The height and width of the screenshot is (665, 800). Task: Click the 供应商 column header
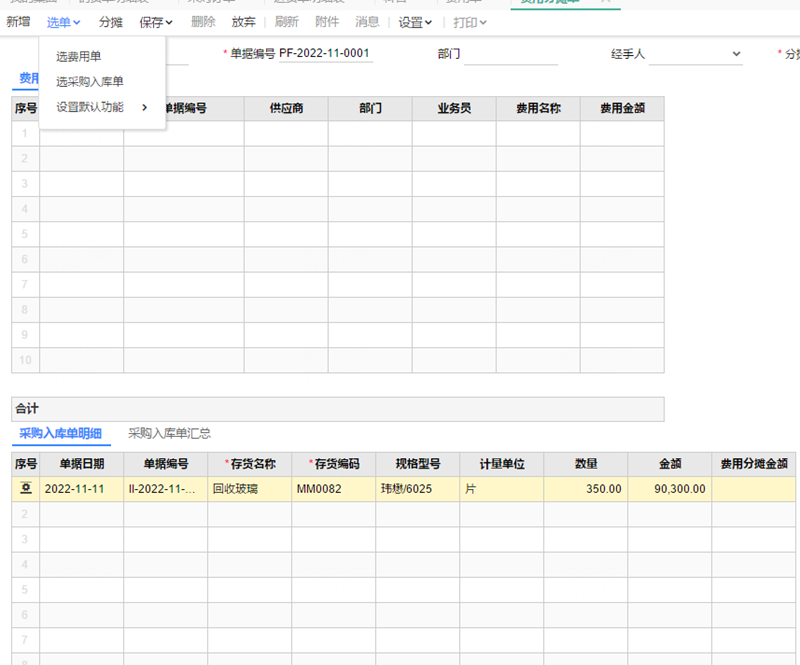coord(286,109)
